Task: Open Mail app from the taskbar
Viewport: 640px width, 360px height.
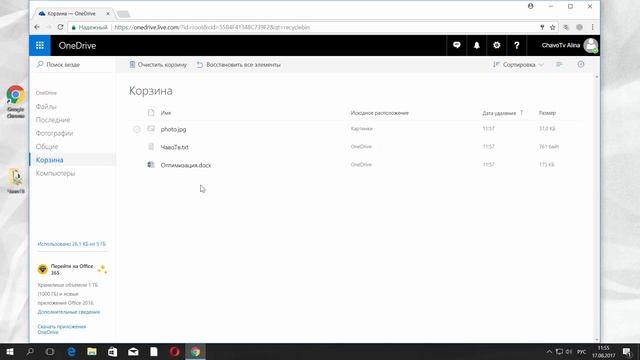Action: coord(133,351)
